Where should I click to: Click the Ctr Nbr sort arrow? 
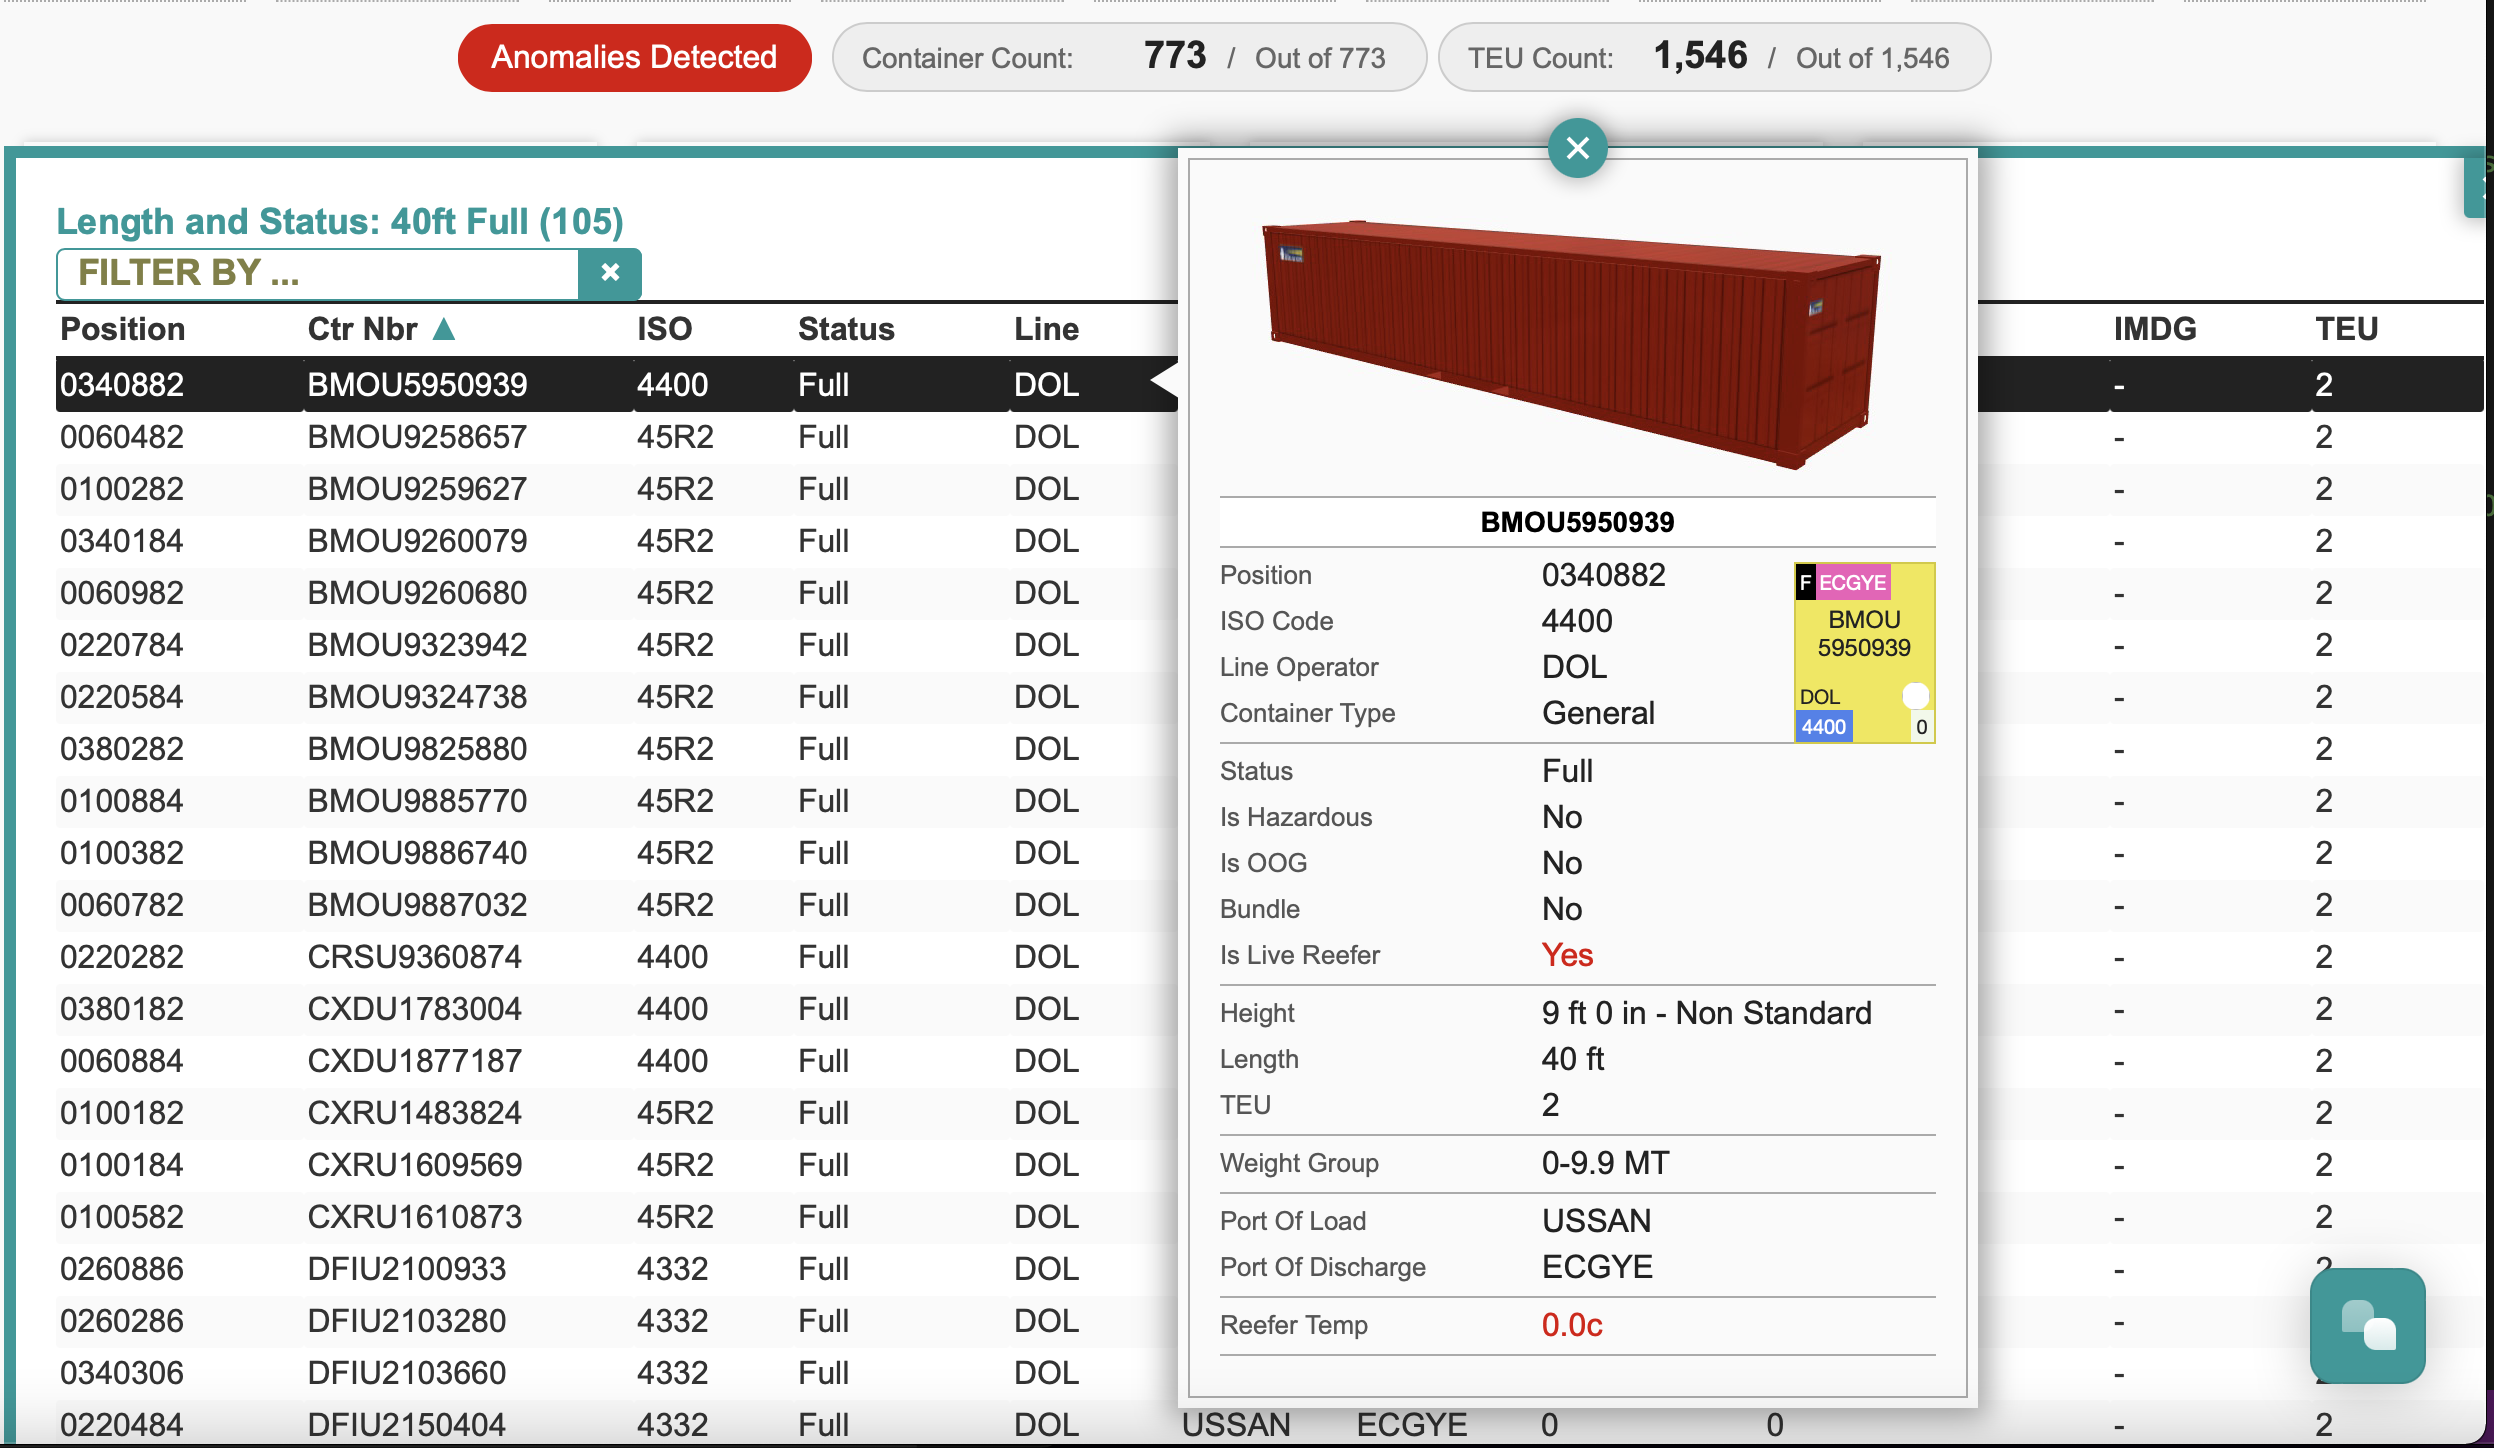[x=444, y=329]
